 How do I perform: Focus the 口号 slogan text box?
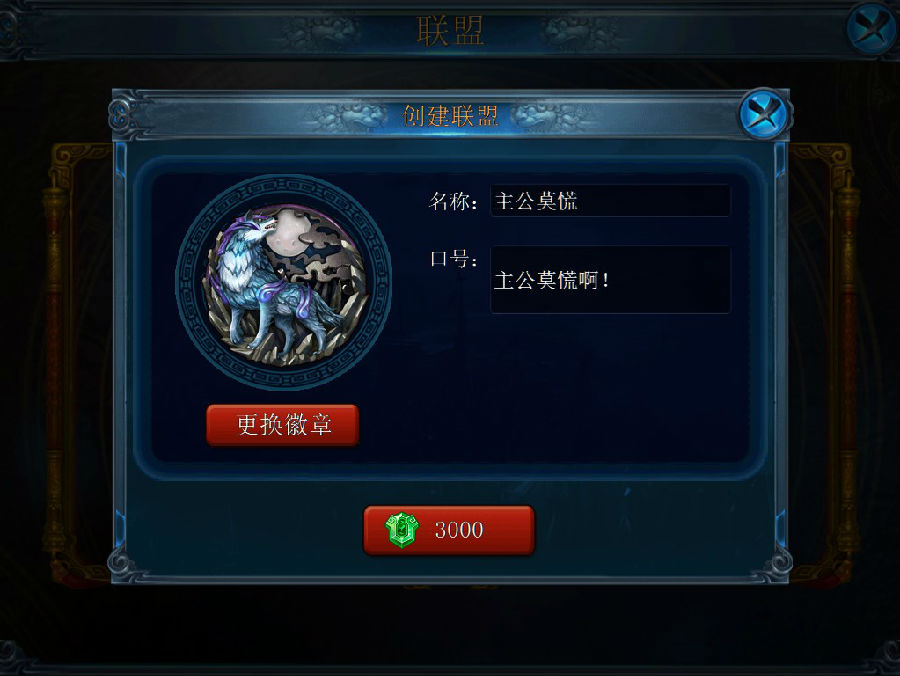click(610, 279)
